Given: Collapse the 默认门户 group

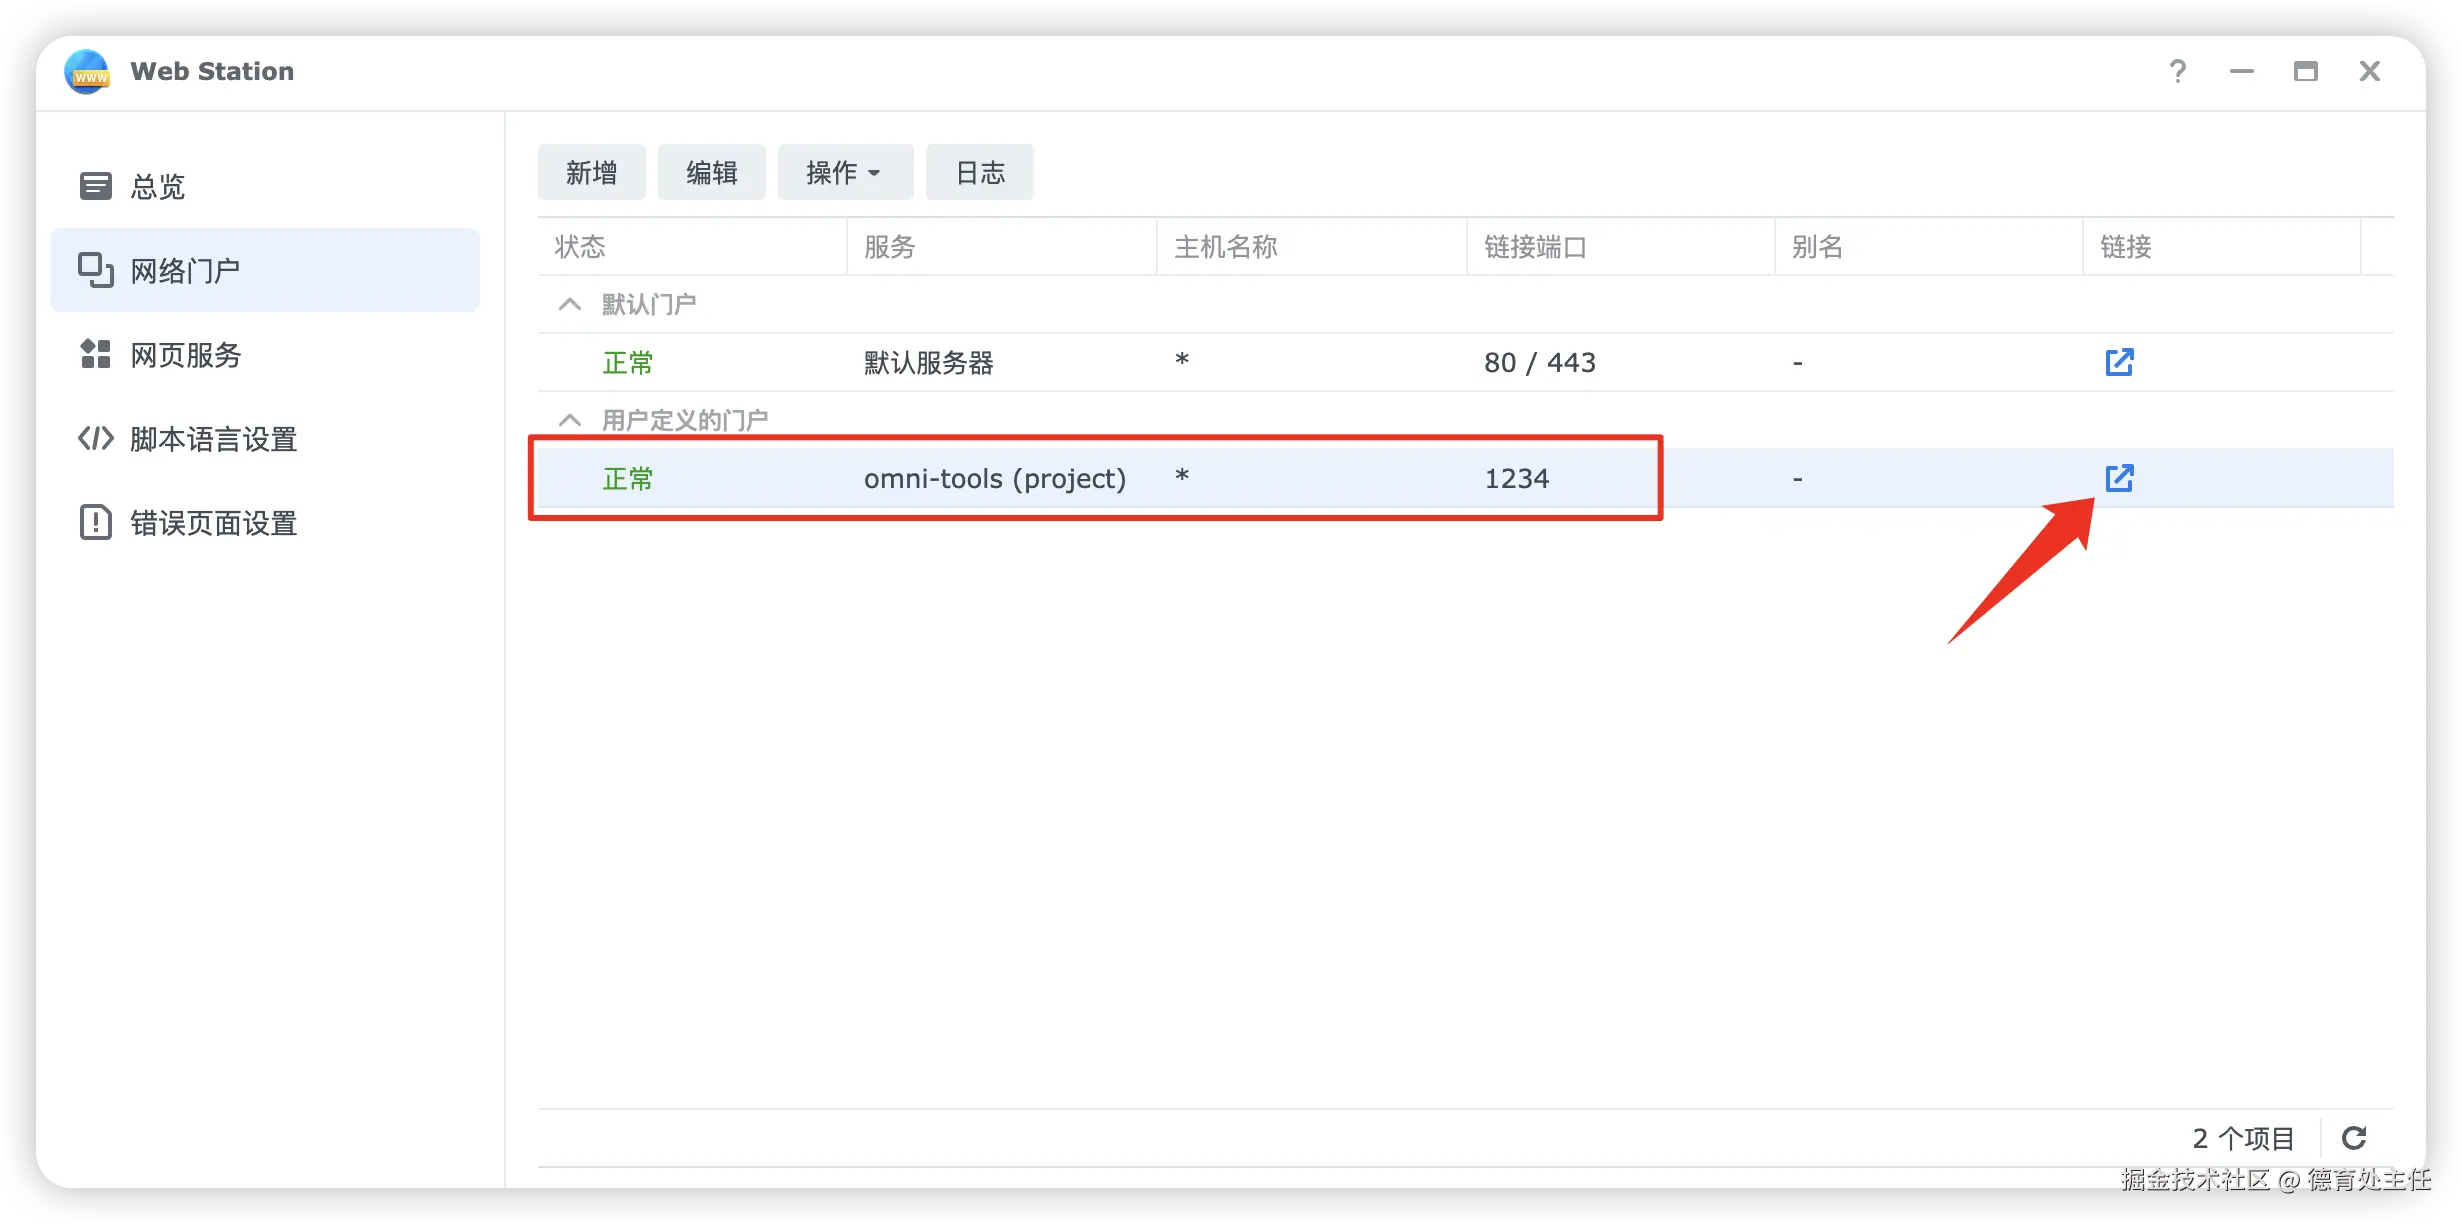Looking at the screenshot, I should 569,304.
